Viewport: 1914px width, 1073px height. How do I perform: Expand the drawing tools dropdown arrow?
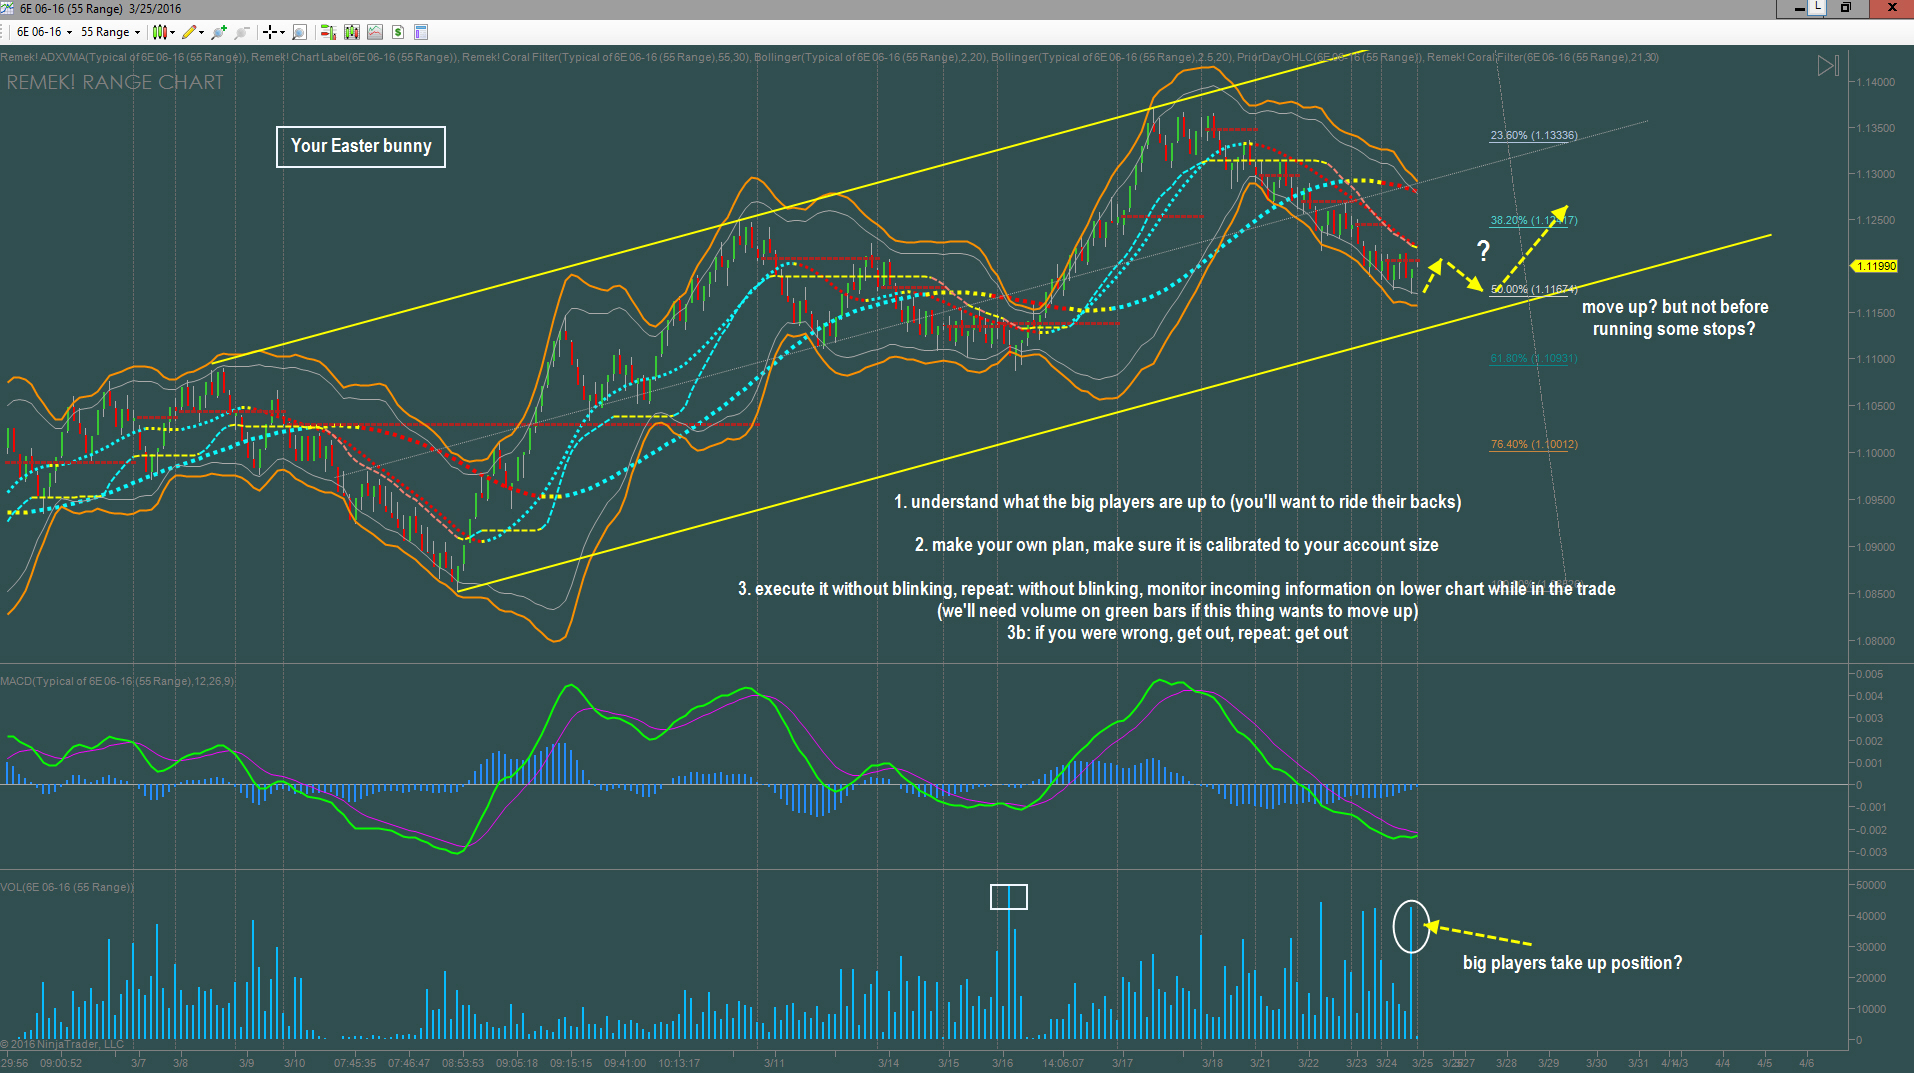coord(202,32)
